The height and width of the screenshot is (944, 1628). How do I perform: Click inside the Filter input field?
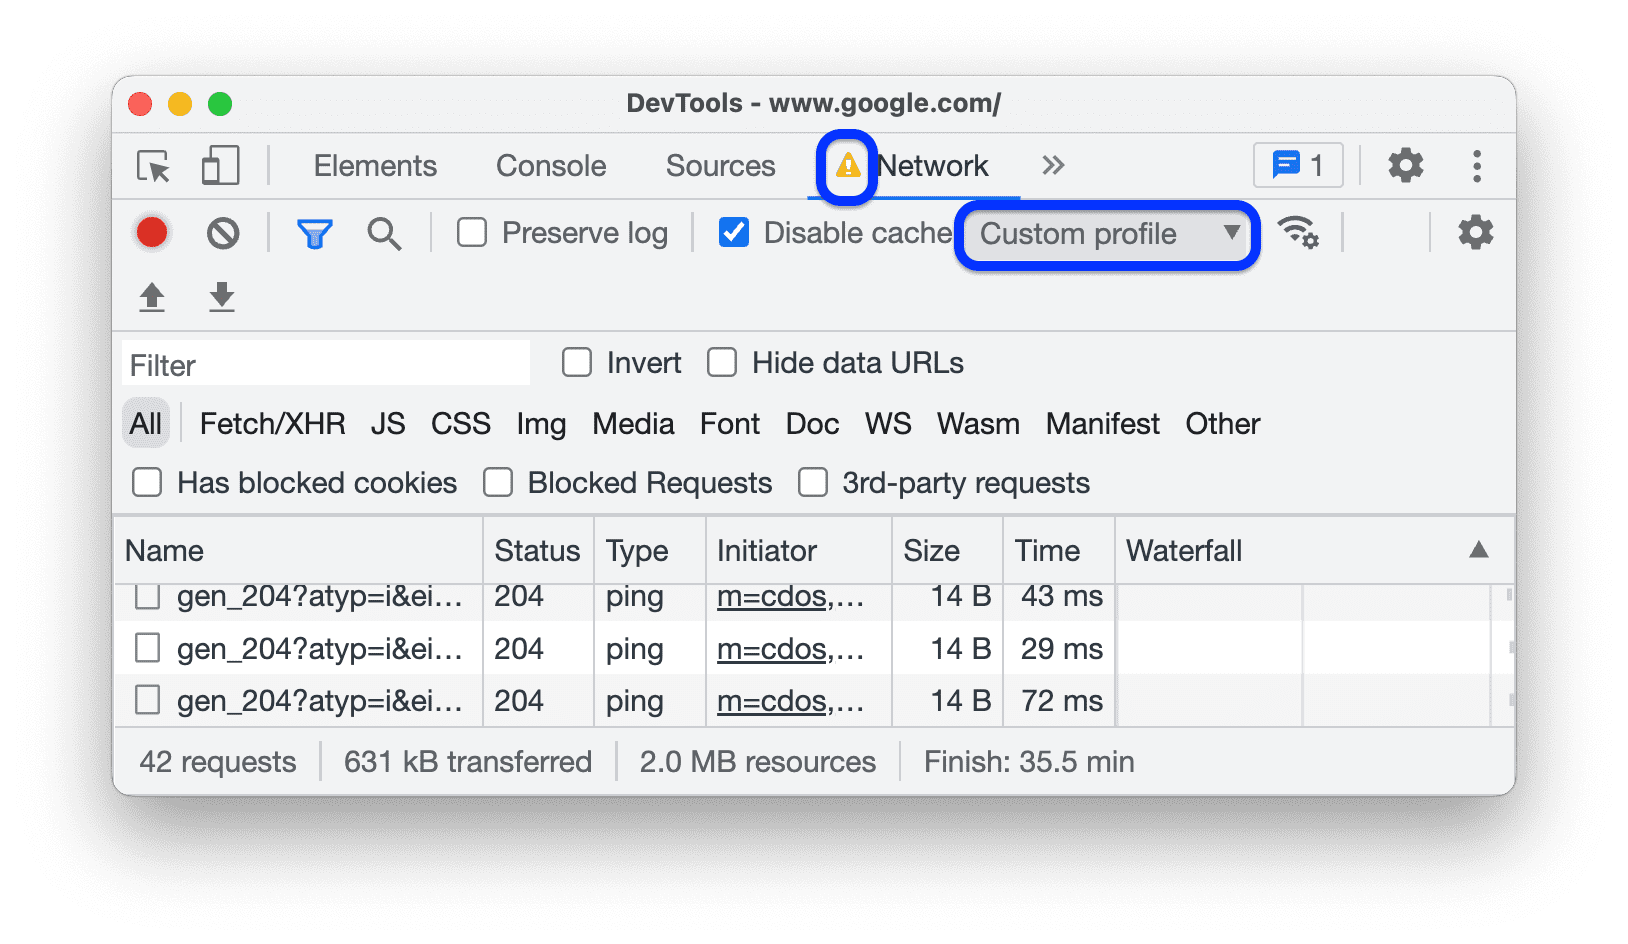coord(325,363)
